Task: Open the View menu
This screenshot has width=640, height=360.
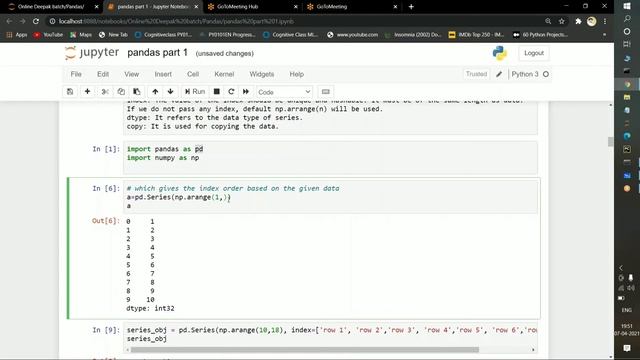Action: click(x=131, y=74)
